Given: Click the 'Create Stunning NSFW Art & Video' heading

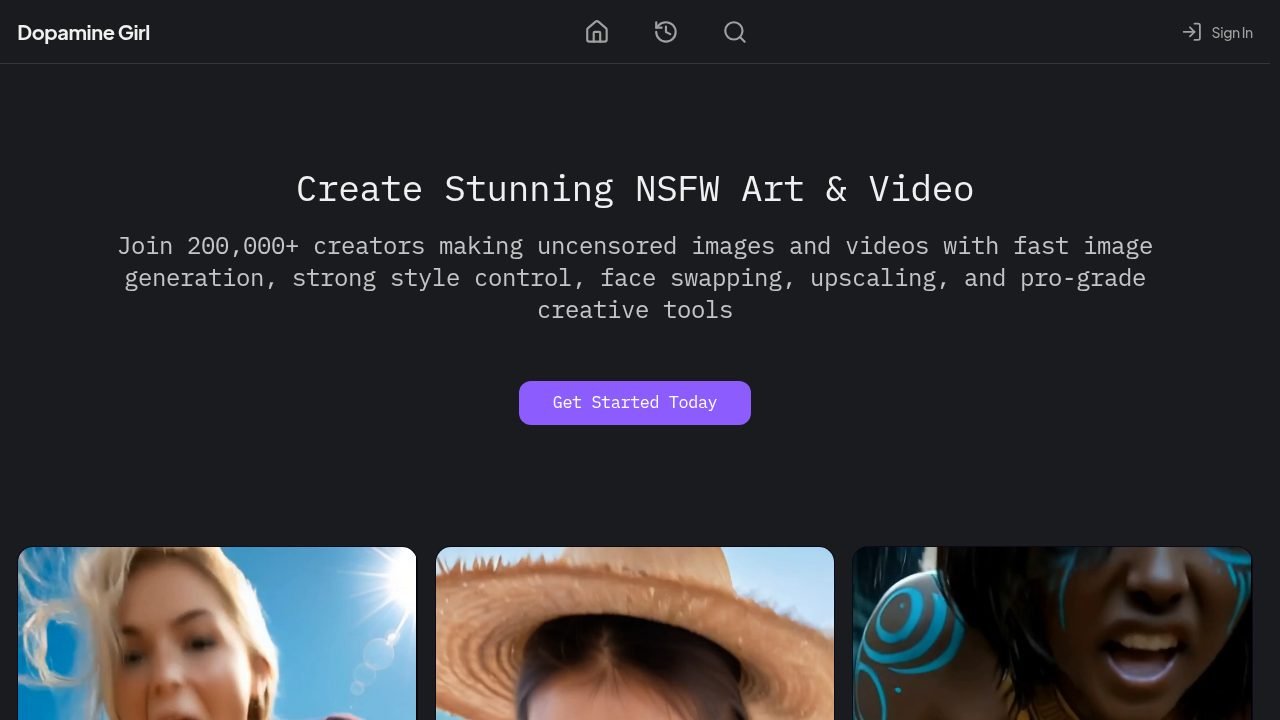Looking at the screenshot, I should 635,189.
